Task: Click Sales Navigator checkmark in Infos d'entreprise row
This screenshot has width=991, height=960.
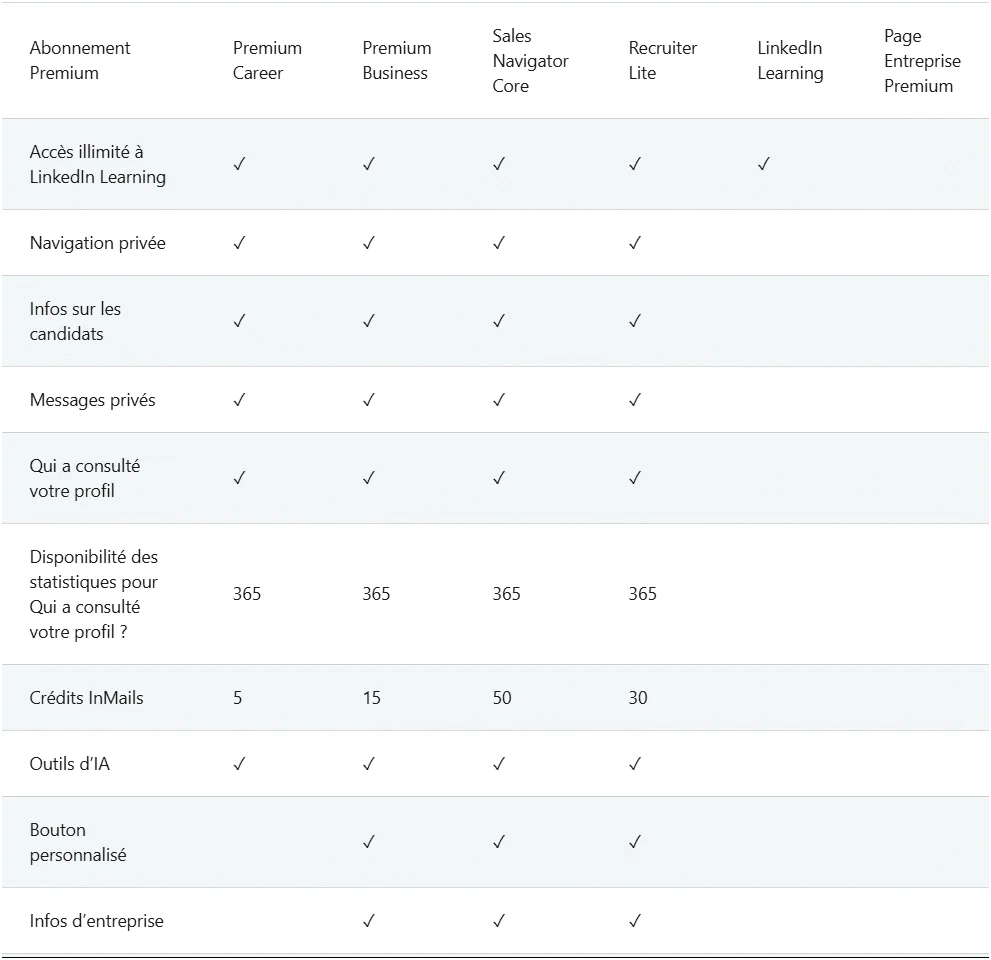Action: 499,921
